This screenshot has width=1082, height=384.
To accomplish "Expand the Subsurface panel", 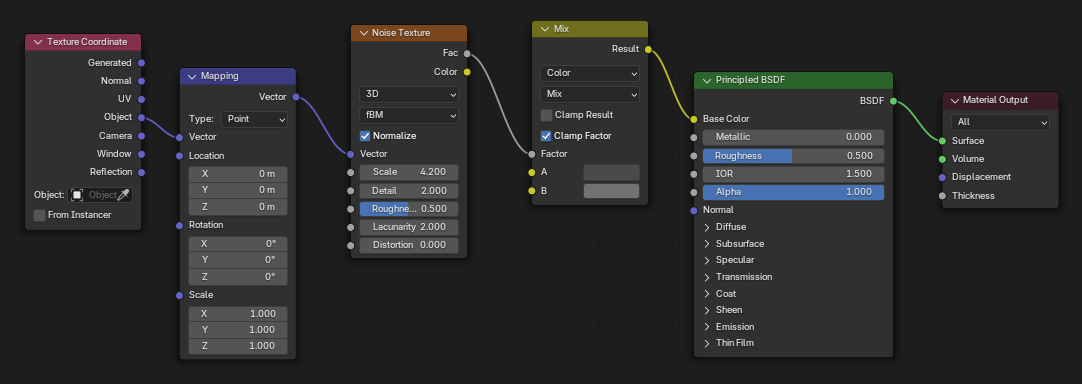I will click(x=707, y=244).
